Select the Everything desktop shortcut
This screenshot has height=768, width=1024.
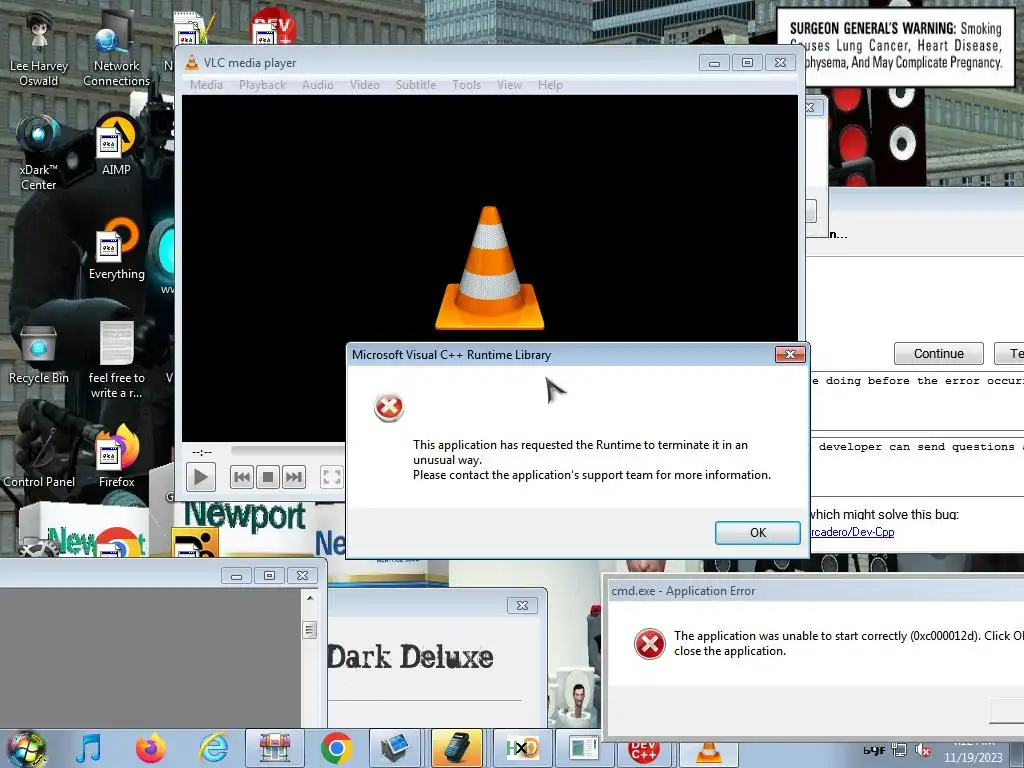coord(116,249)
